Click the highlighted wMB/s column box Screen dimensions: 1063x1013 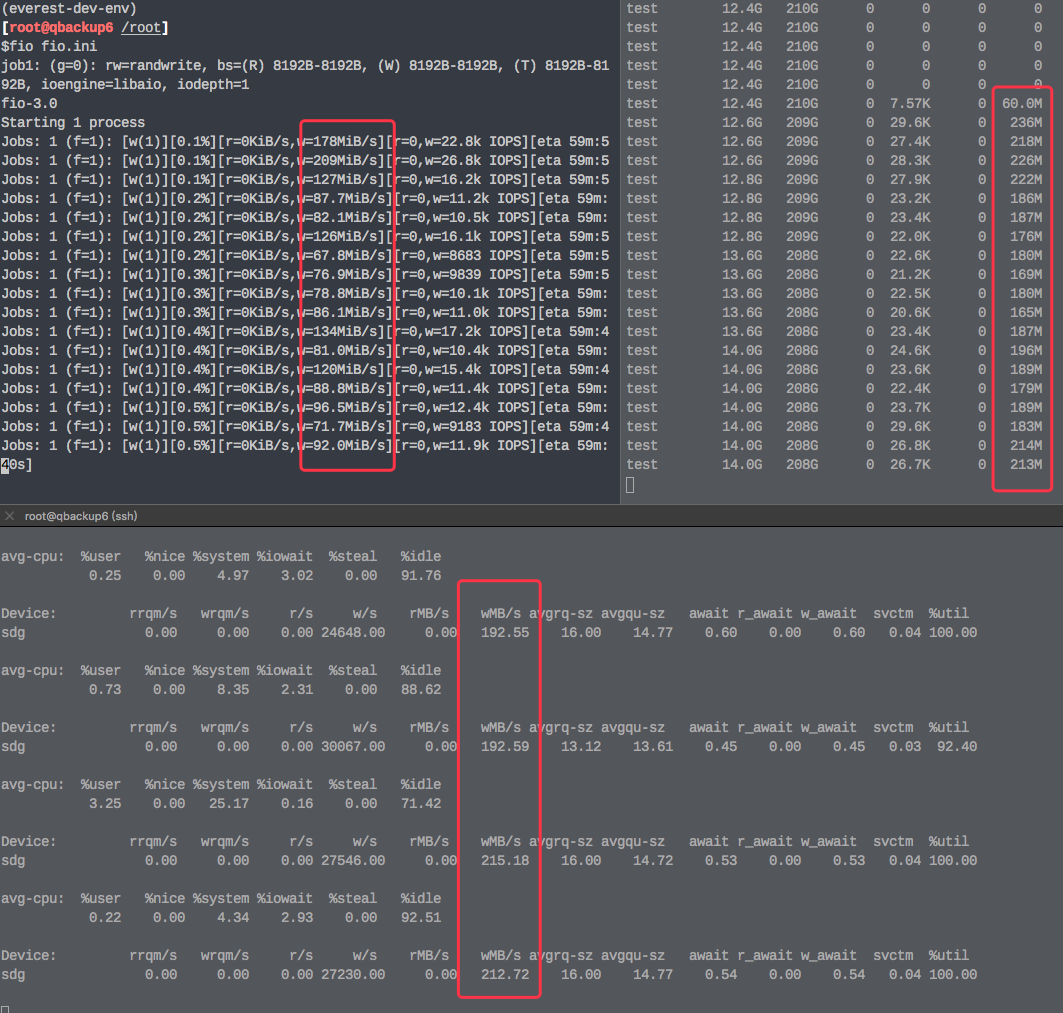coord(499,790)
